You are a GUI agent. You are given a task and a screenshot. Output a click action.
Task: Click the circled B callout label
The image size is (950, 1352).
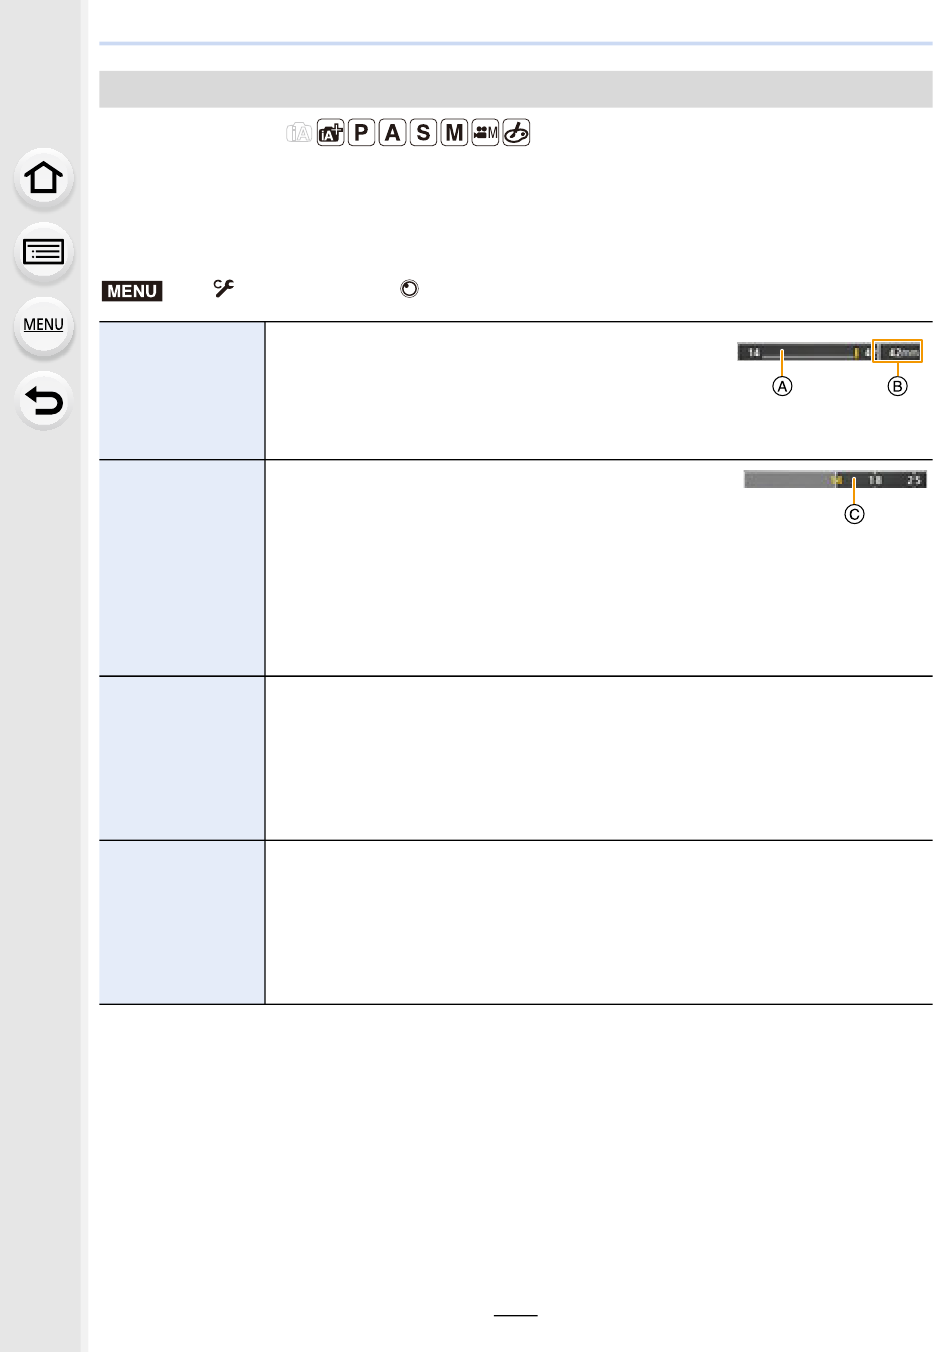[898, 386]
